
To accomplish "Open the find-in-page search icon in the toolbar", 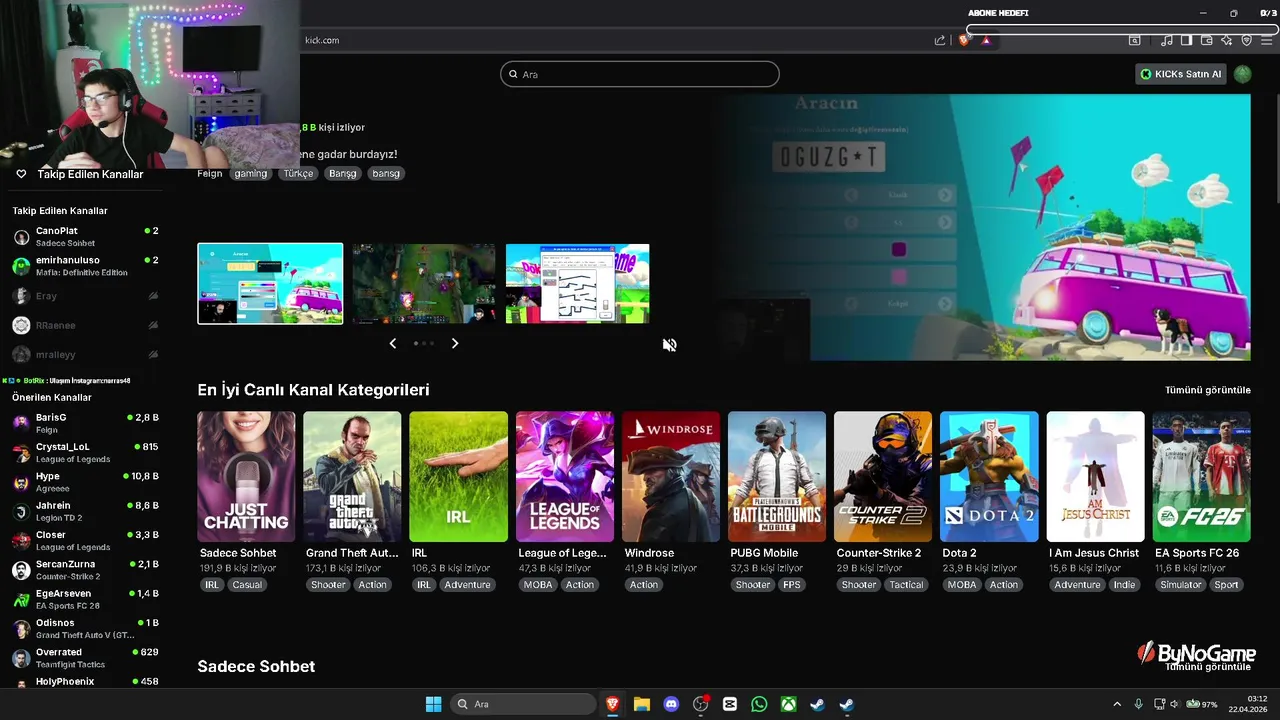I will [x=1135, y=40].
